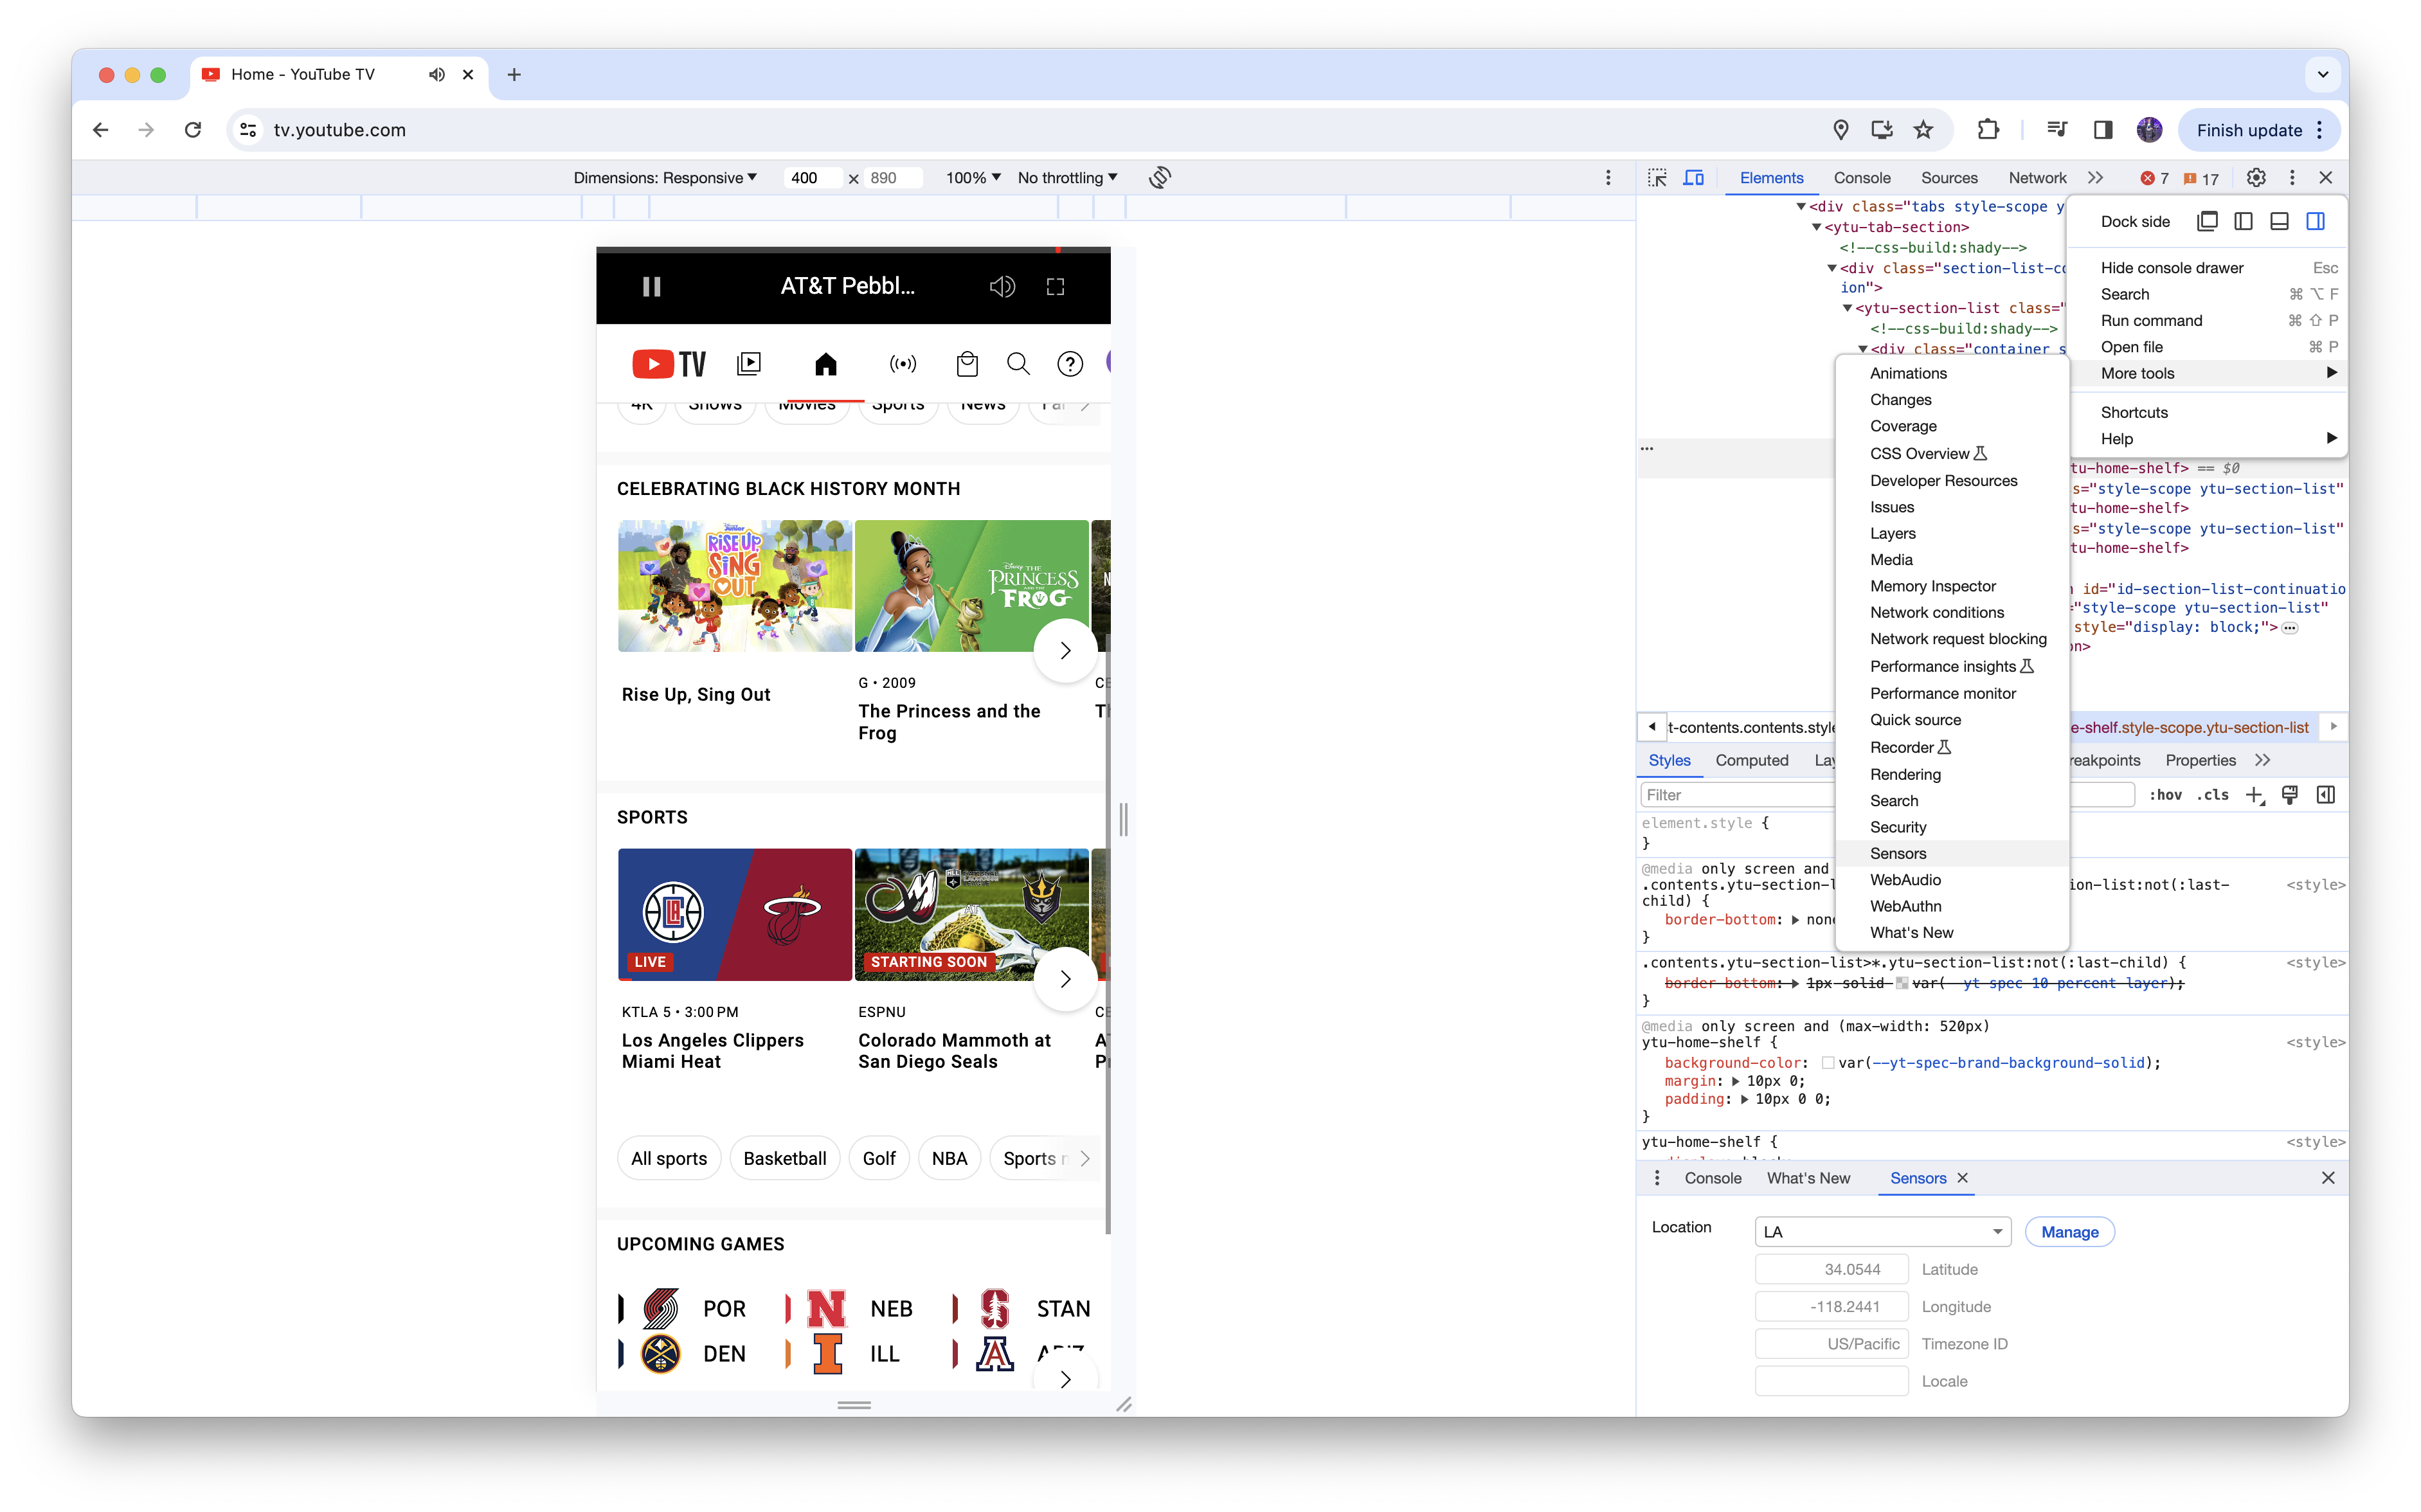Open YouTube TV Live icon
This screenshot has height=1512, width=2421.
coord(902,364)
